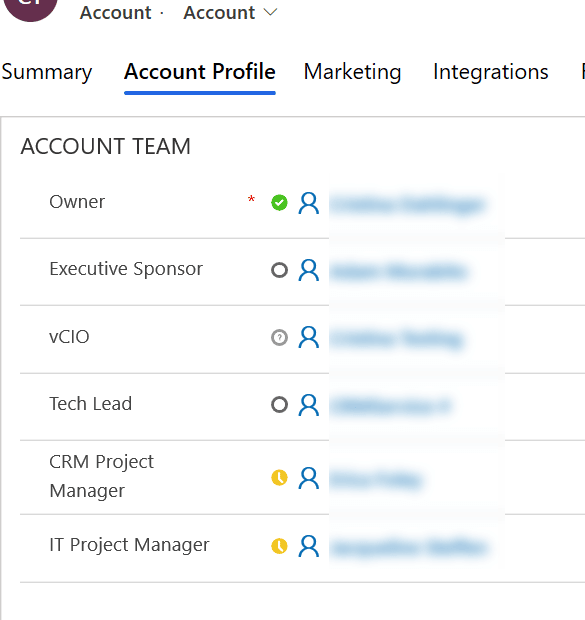The image size is (585, 620).
Task: Open the vCIO's linked user name
Action: 396,340
